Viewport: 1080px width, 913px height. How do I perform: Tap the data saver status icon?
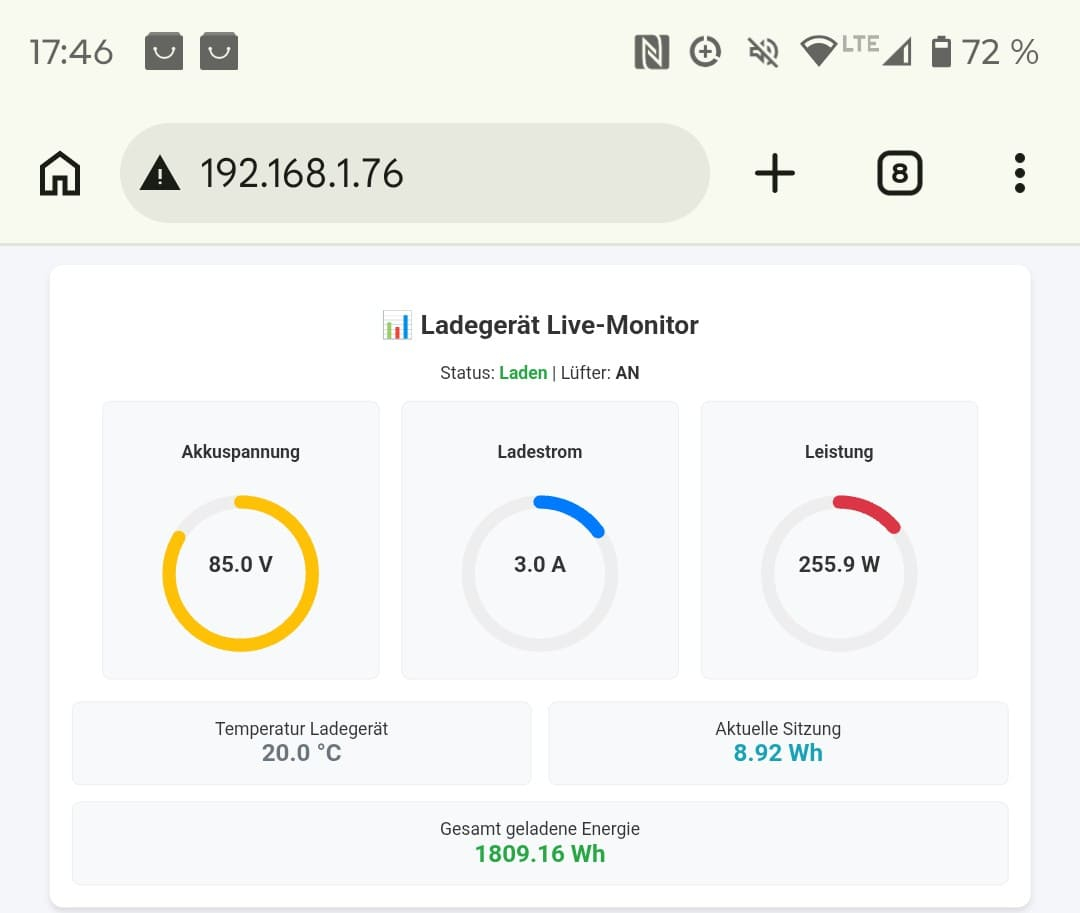pos(705,52)
